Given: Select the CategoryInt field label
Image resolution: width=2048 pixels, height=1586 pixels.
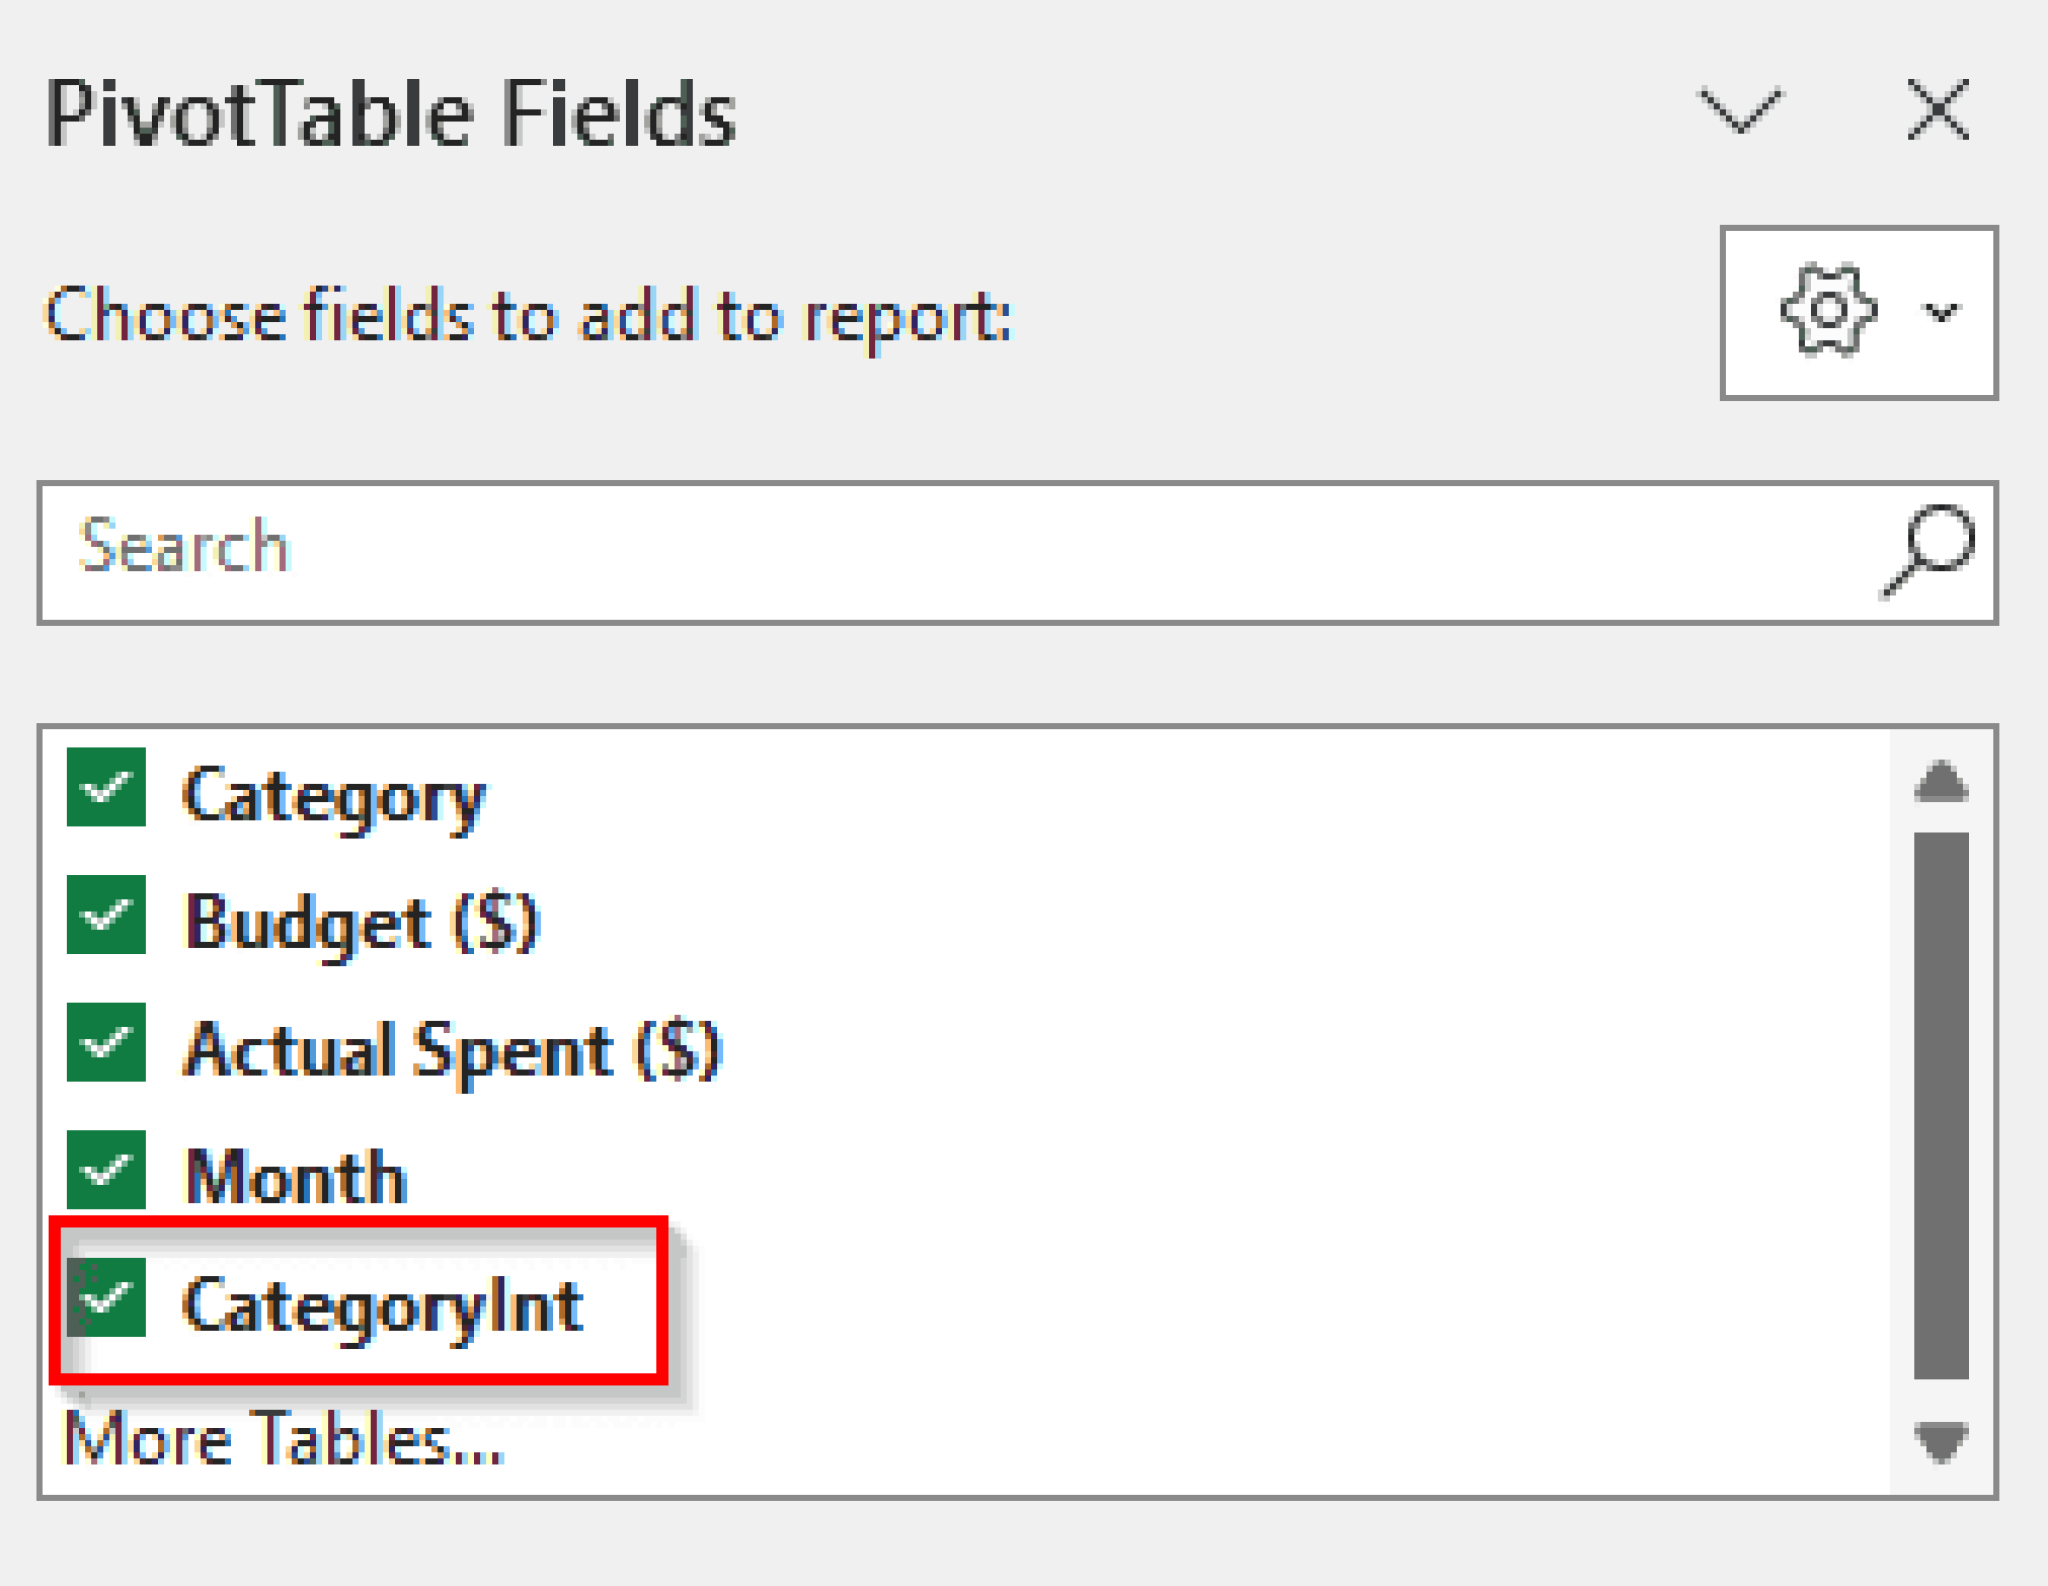Looking at the screenshot, I should point(382,1306).
